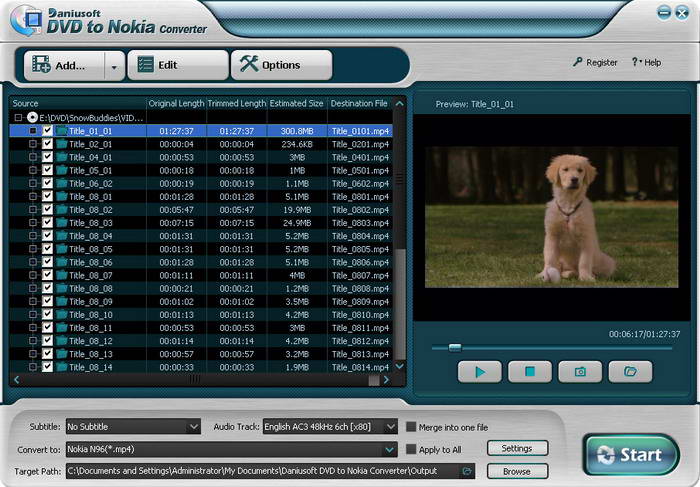
Task: Uncheck the Title_08_04 checkbox
Action: click(47, 236)
